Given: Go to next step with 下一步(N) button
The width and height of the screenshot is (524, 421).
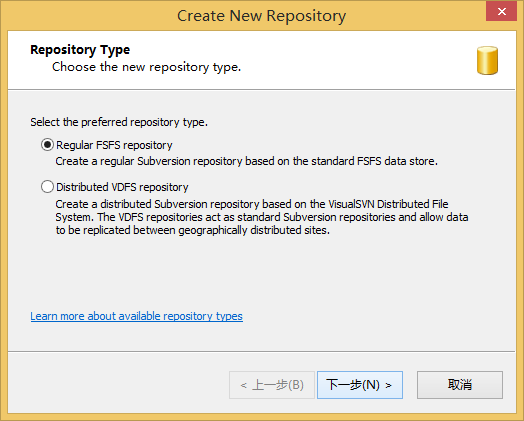Looking at the screenshot, I should [x=360, y=385].
